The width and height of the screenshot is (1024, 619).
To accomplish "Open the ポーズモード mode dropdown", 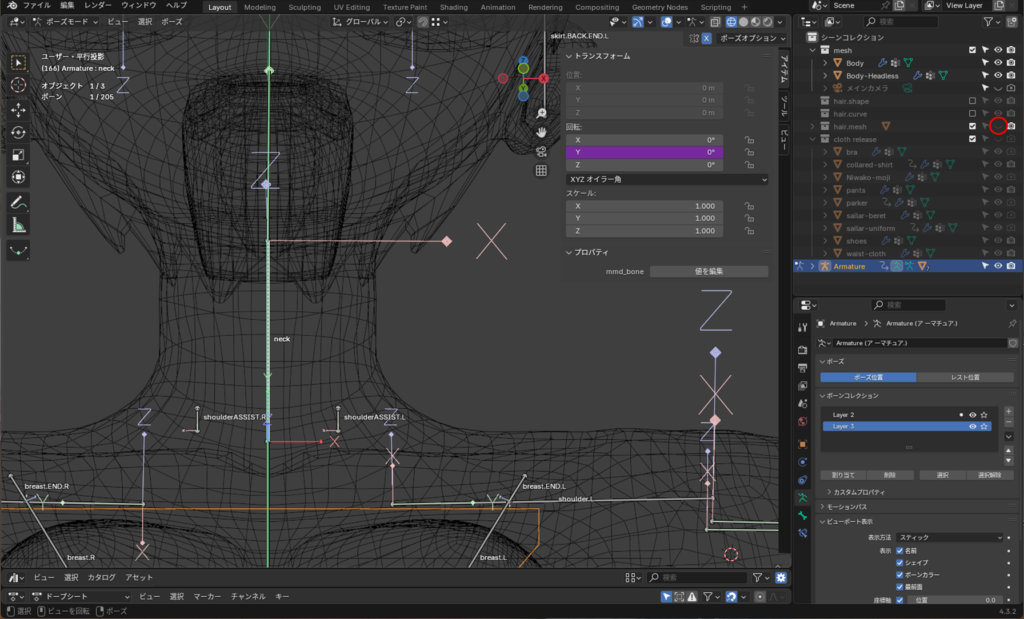I will [68, 21].
